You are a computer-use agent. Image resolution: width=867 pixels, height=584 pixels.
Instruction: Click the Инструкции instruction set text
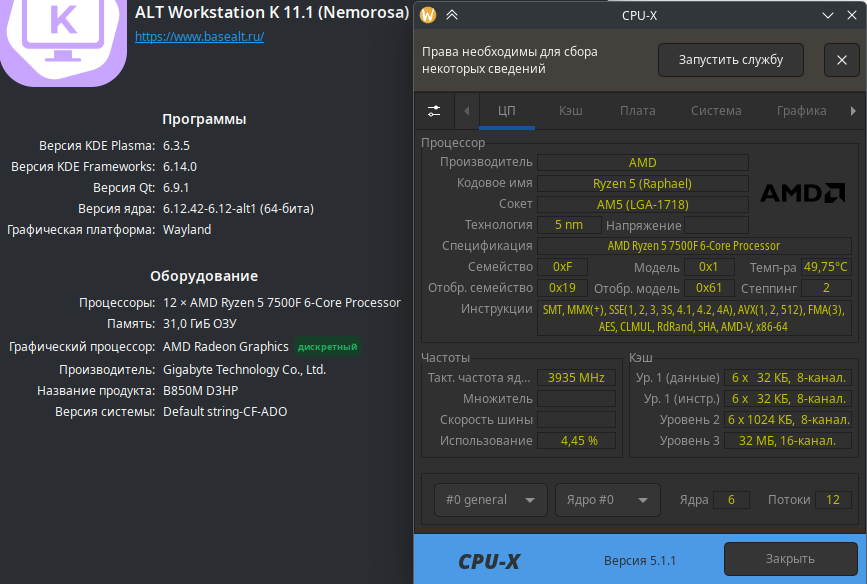coord(694,318)
